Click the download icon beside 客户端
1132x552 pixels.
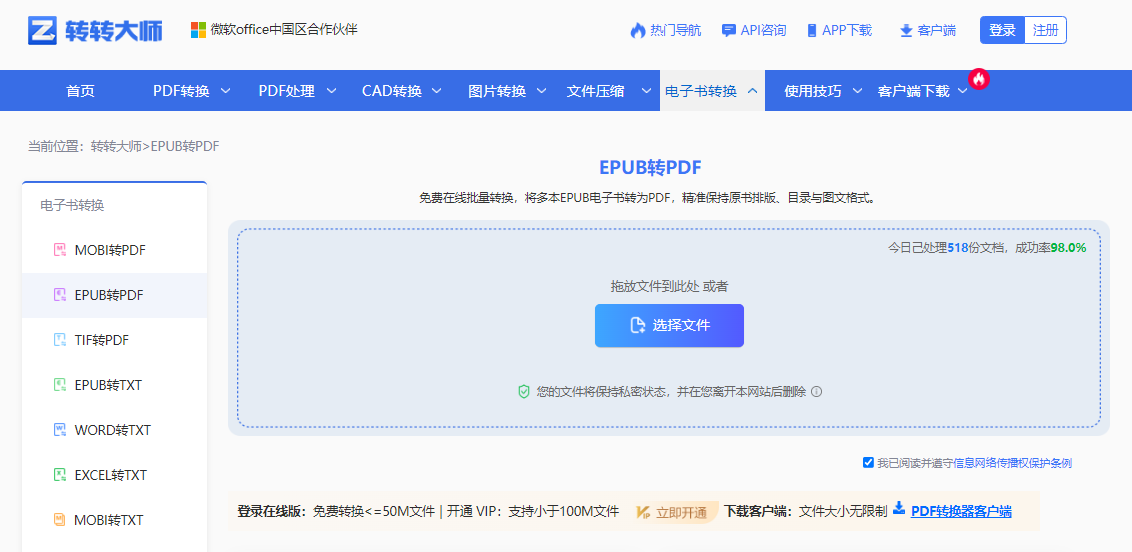(906, 30)
